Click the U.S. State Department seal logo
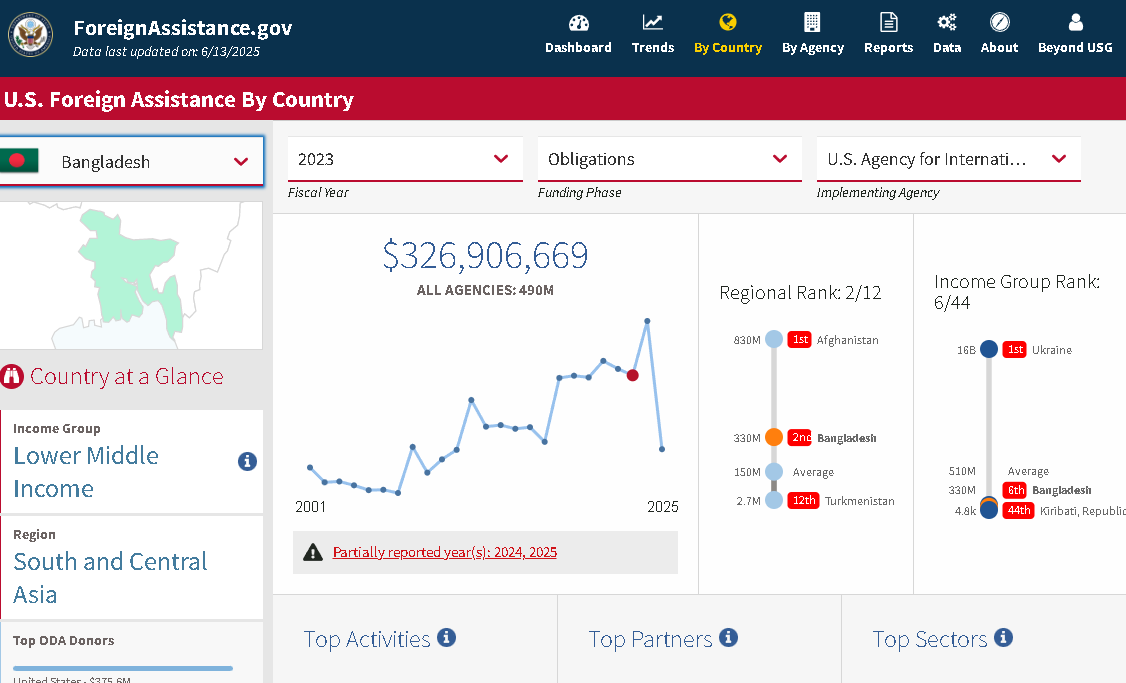The image size is (1126, 683). click(30, 34)
